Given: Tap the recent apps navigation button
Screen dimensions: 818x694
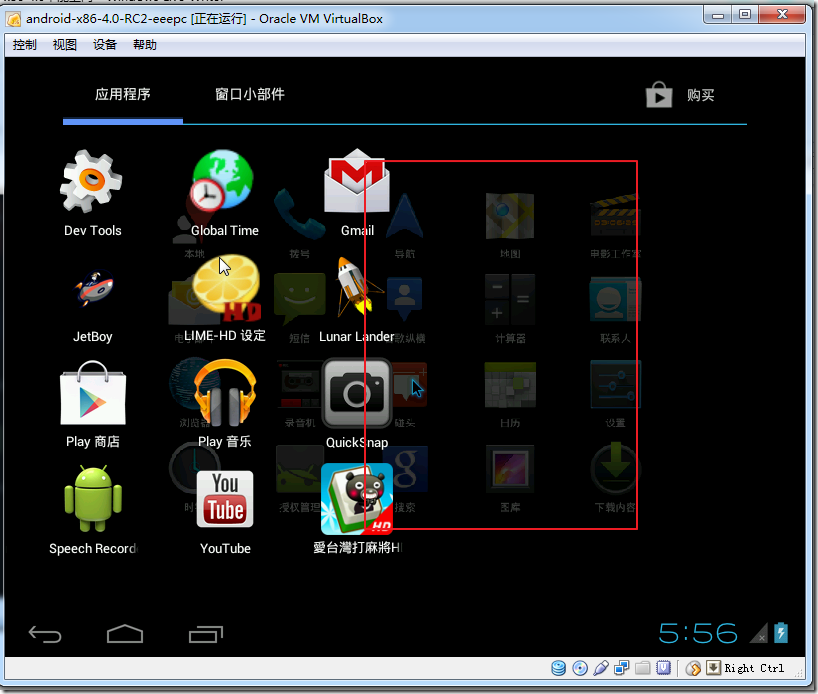Looking at the screenshot, I should pos(206,634).
